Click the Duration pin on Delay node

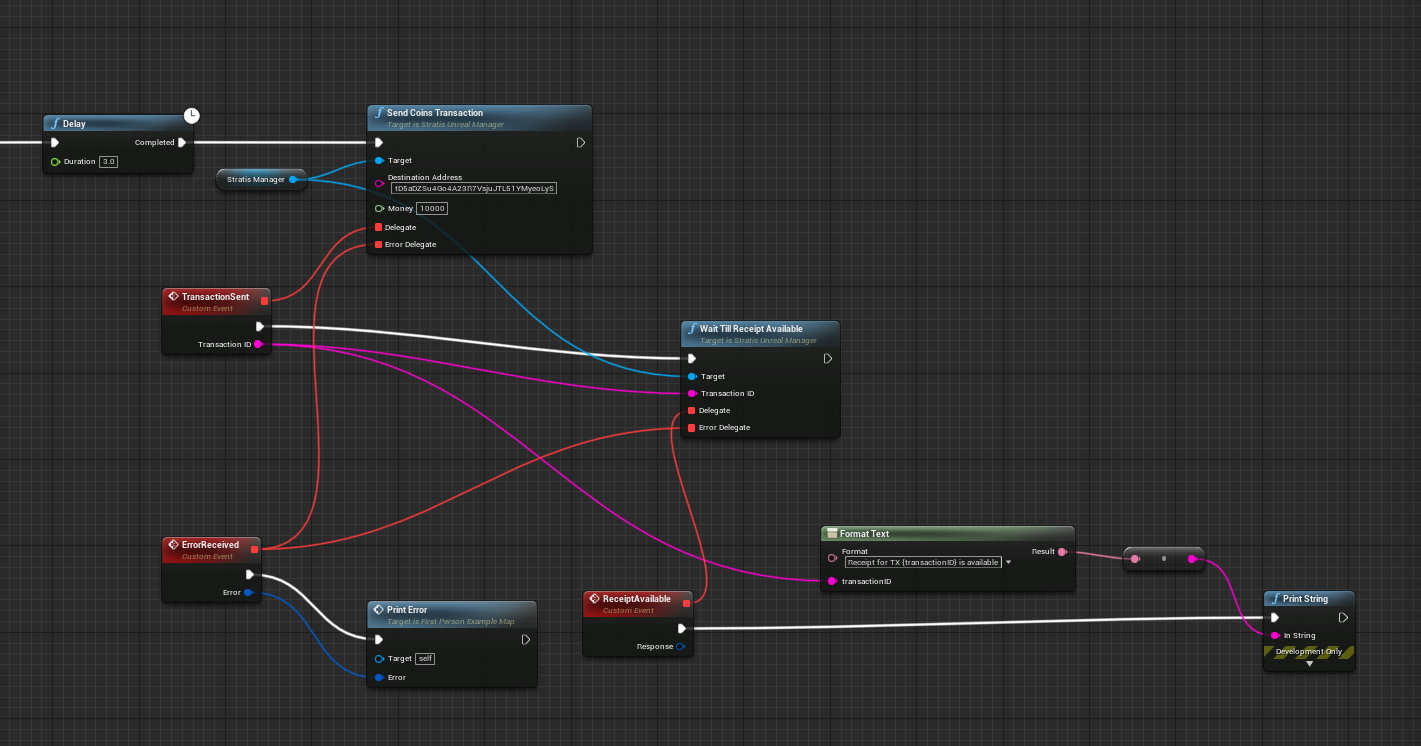point(55,161)
